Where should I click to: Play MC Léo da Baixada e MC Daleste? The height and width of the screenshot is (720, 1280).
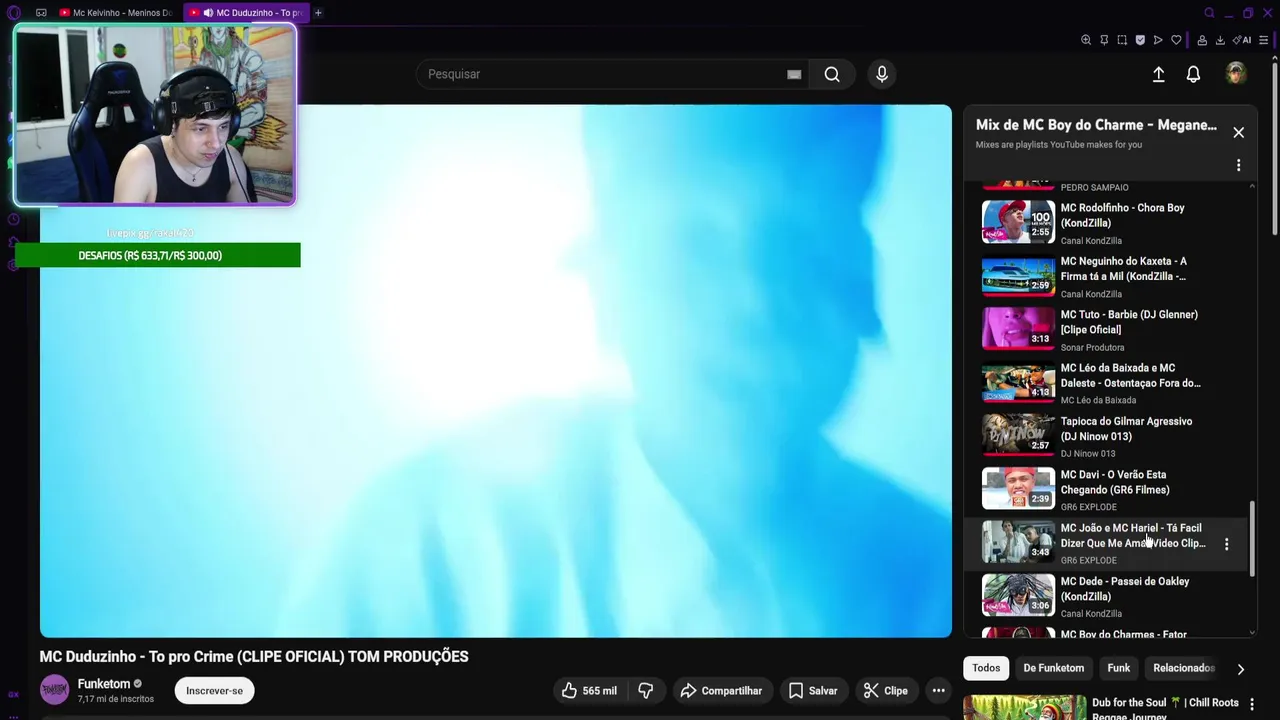1130,375
